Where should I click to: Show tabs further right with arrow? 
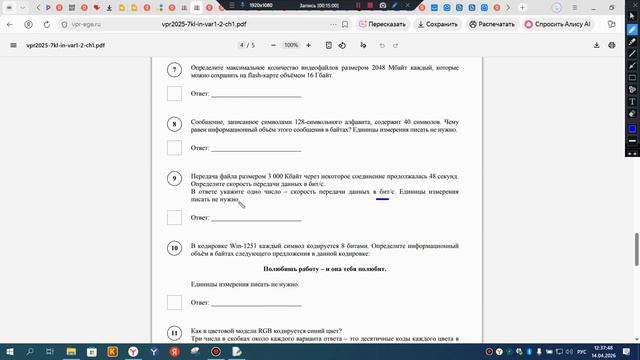(508, 7)
